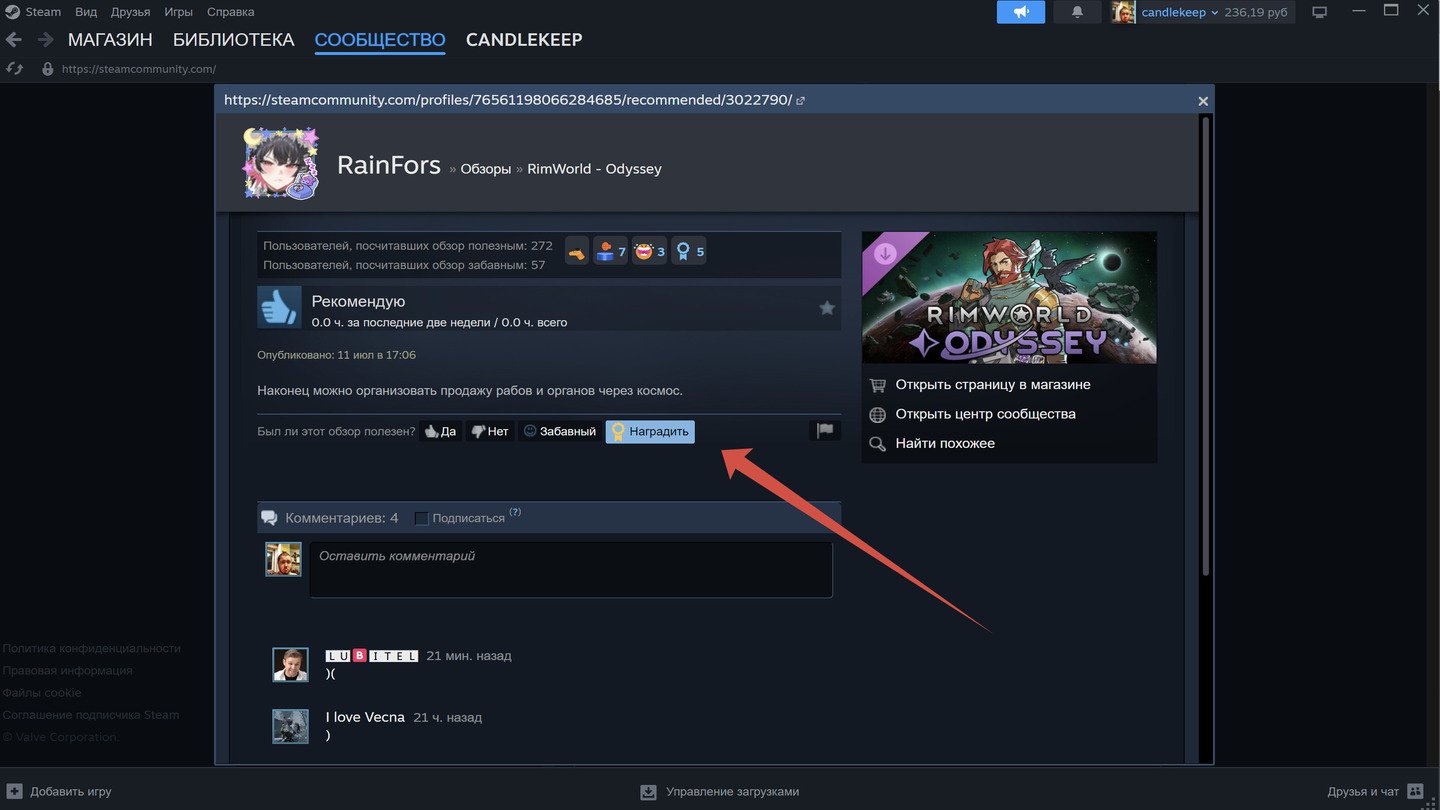
Task: Open the Друзья menu
Action: 130,12
